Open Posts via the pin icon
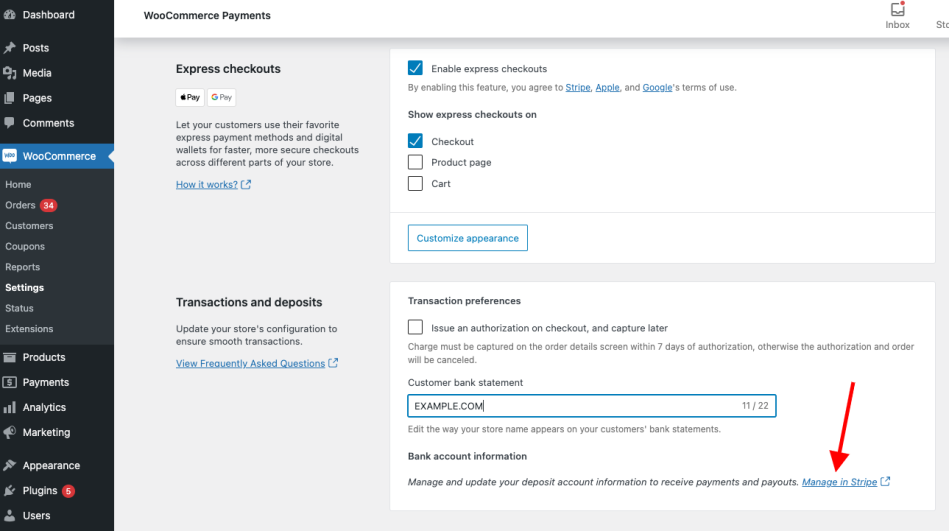This screenshot has height=531, width=949. point(10,48)
